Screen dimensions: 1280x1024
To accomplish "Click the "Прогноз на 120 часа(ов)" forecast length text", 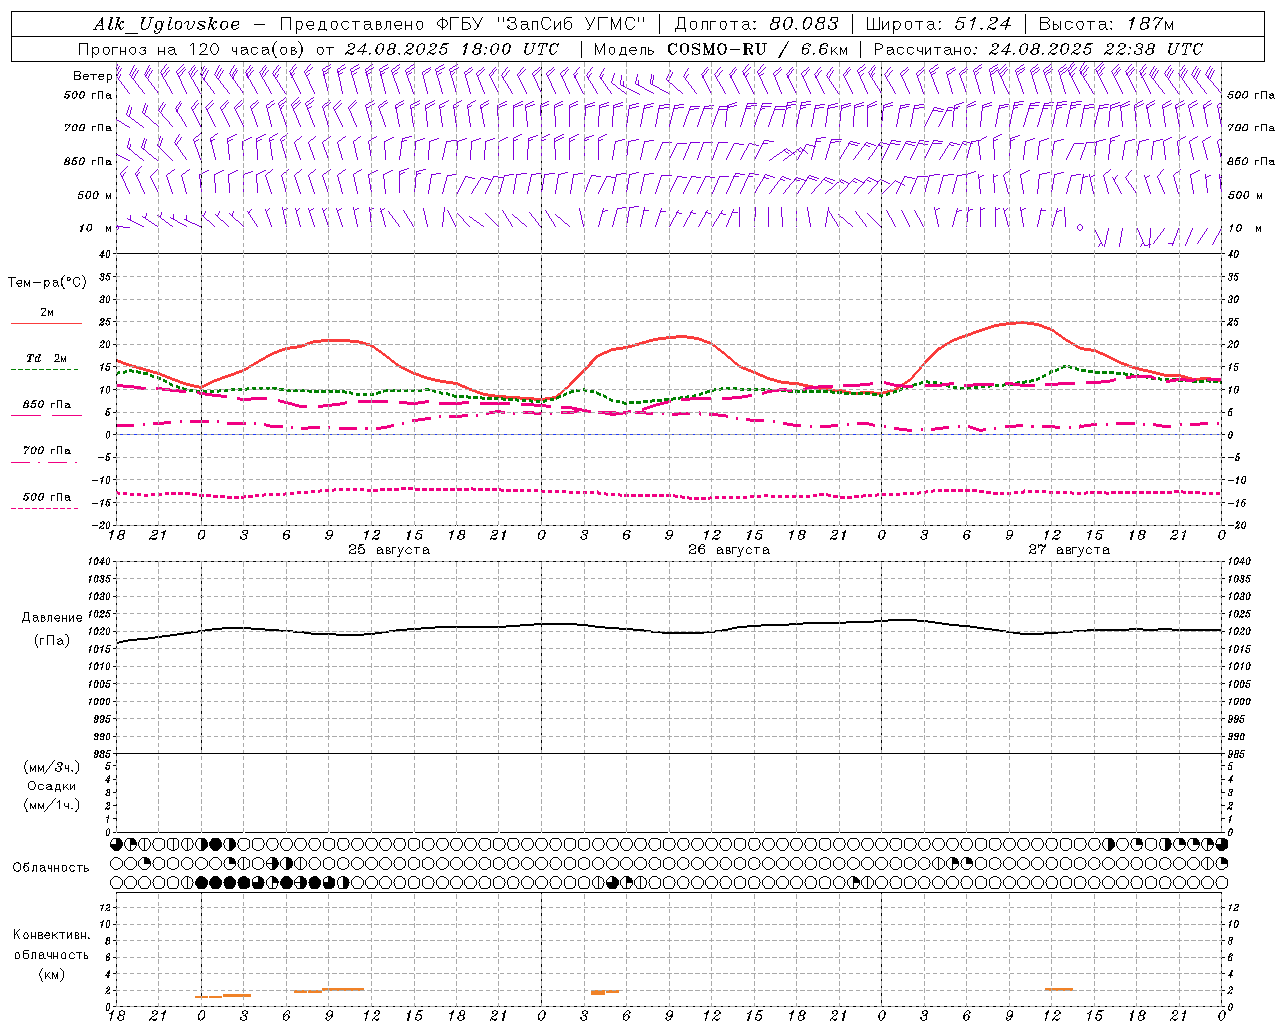I will point(192,49).
